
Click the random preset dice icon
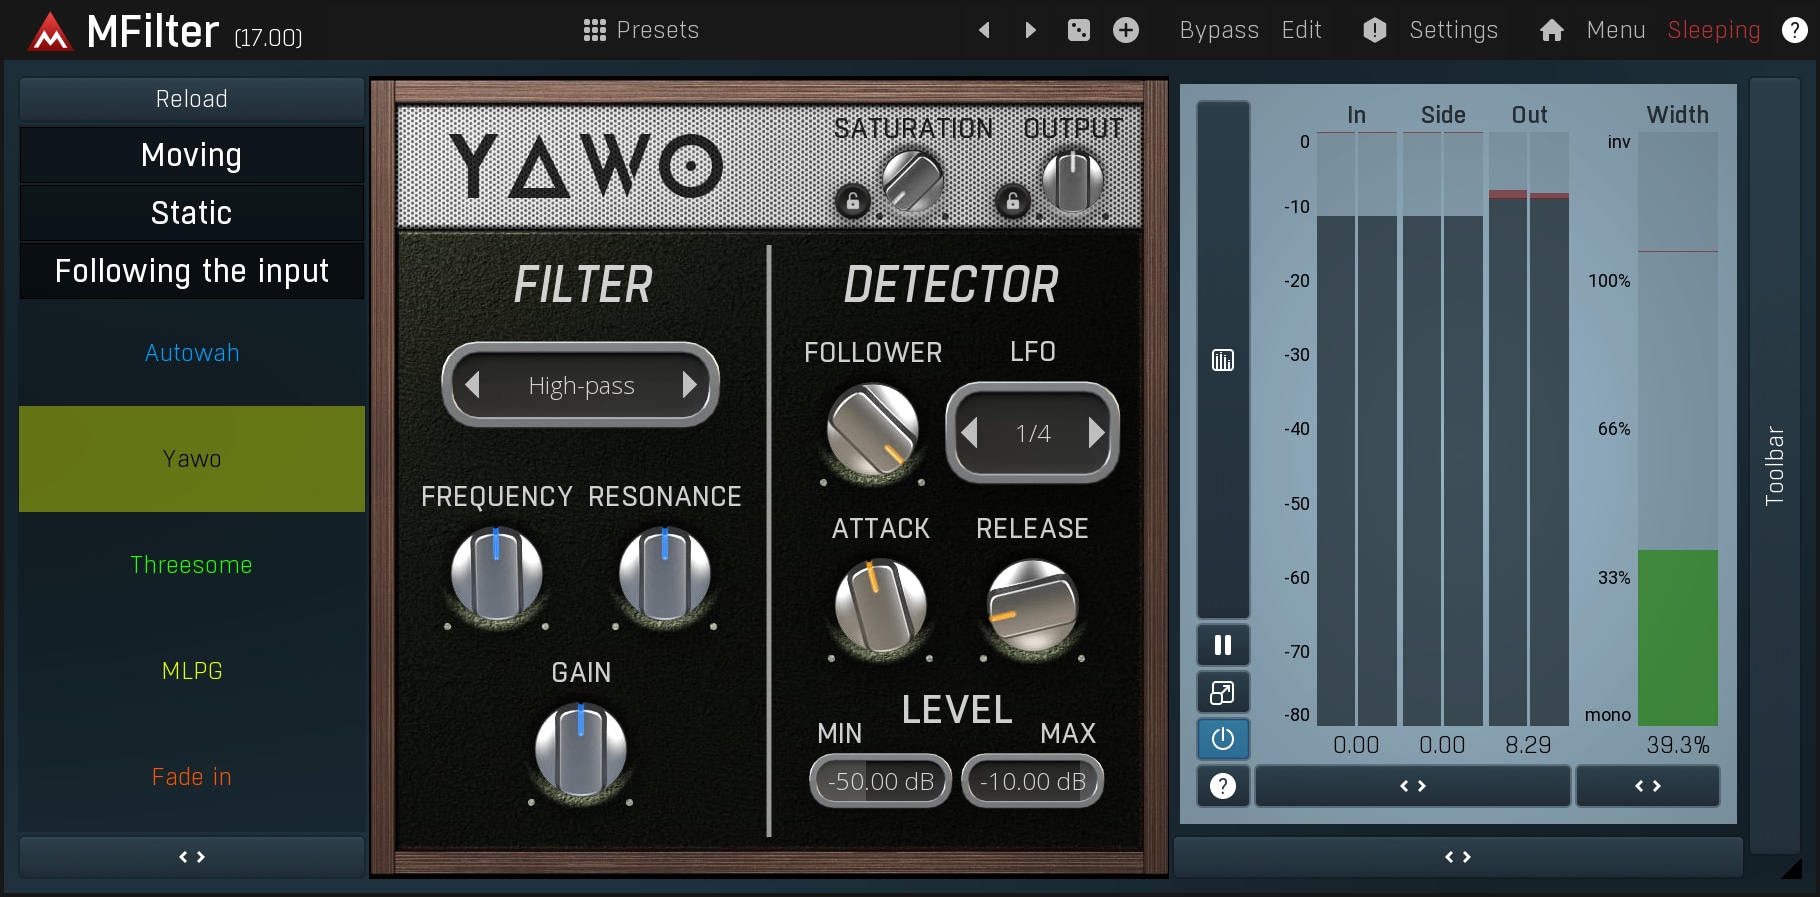click(x=1079, y=30)
